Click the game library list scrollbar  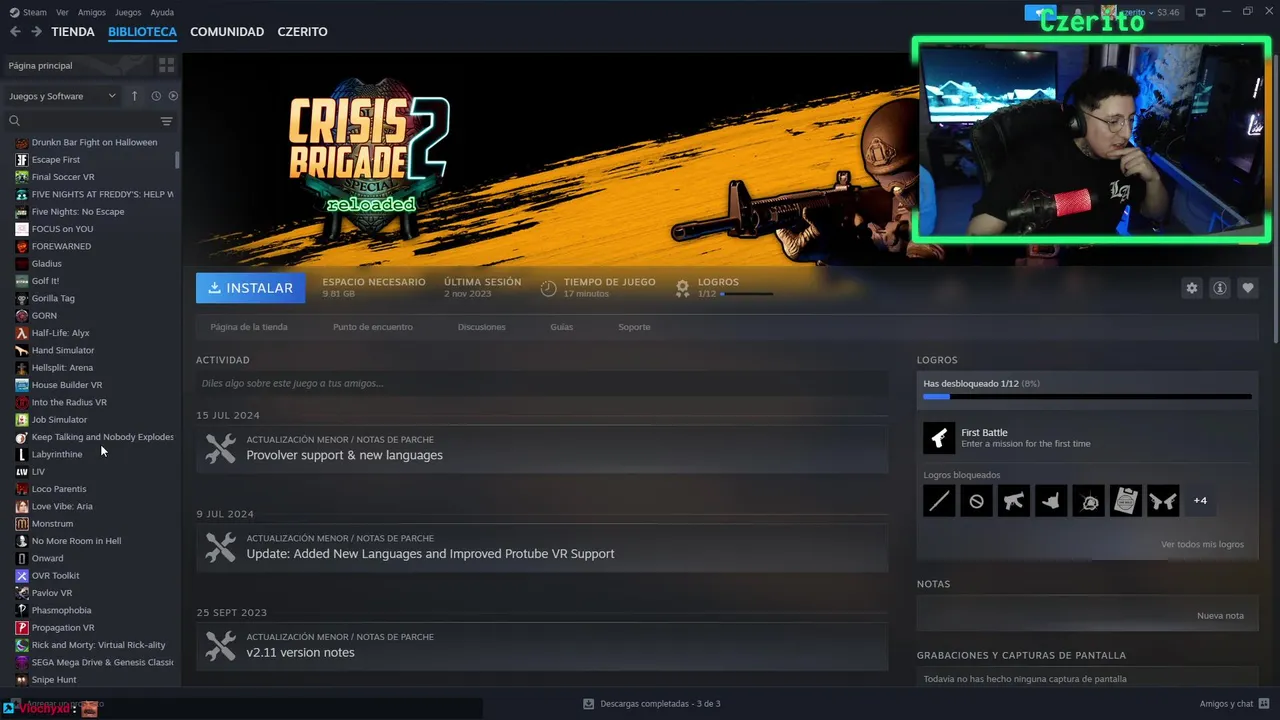click(178, 159)
